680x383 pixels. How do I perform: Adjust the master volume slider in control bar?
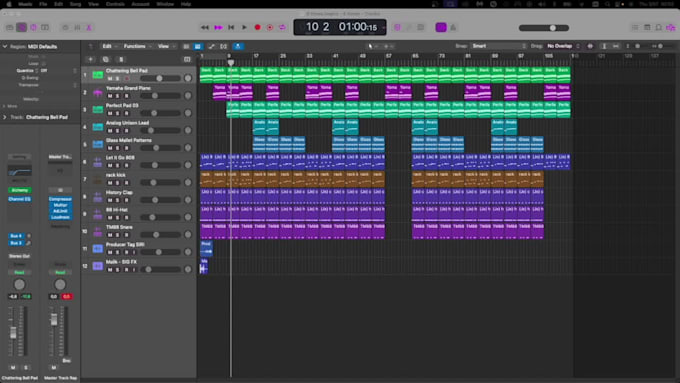[x=544, y=28]
